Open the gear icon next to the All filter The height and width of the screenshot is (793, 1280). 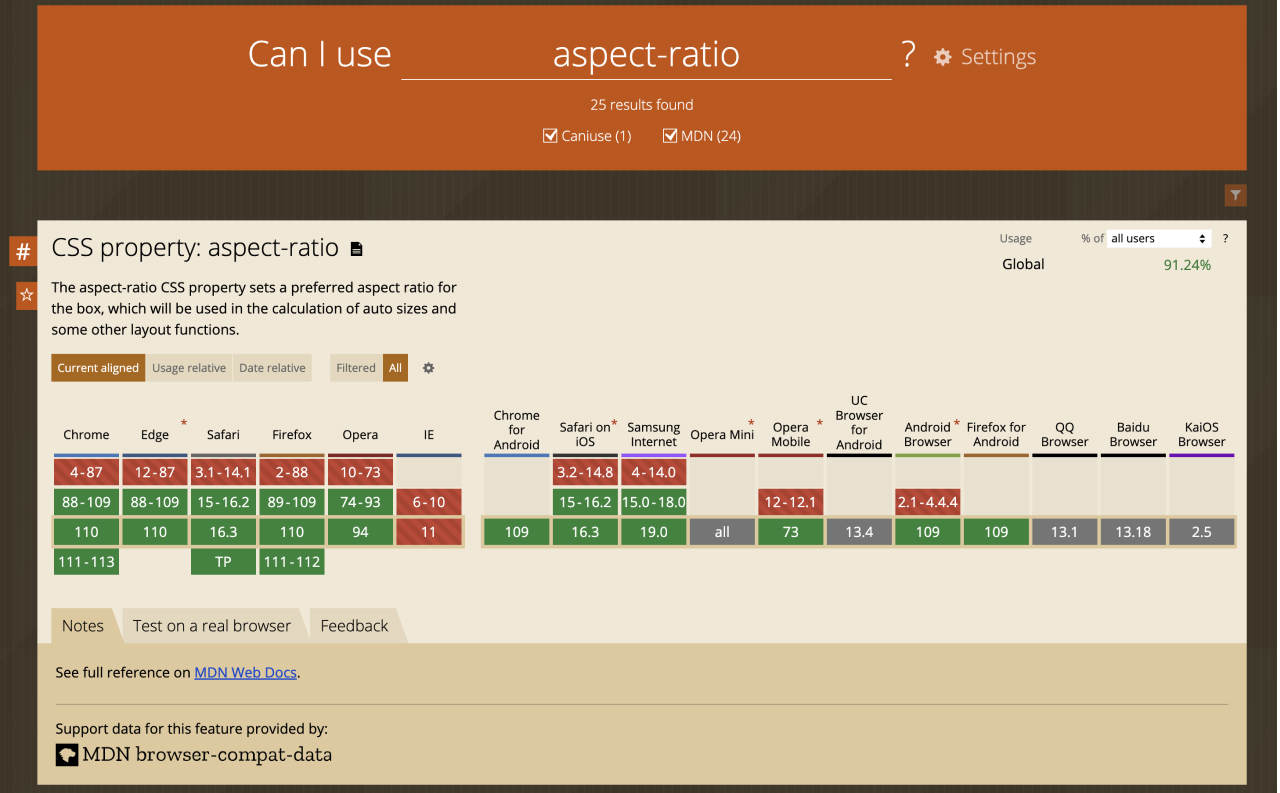click(x=428, y=368)
